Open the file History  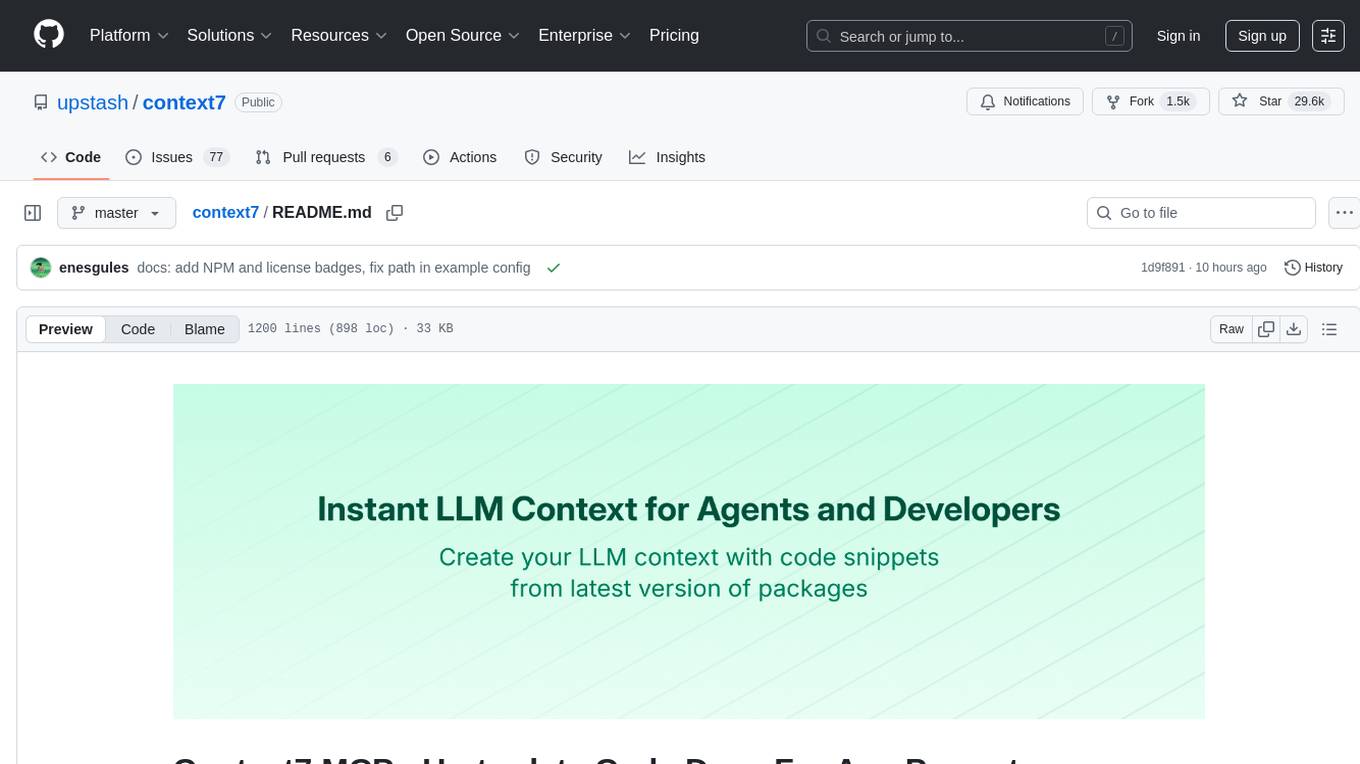tap(1313, 267)
